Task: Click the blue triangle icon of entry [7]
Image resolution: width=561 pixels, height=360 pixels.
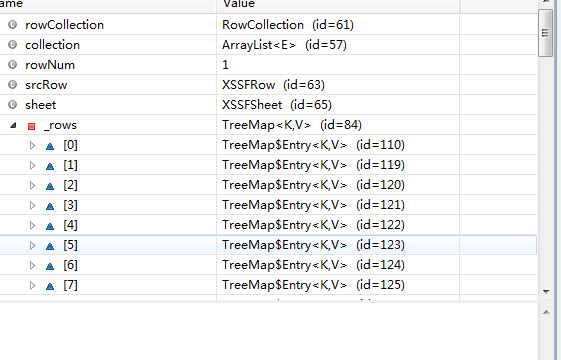Action: pos(50,286)
